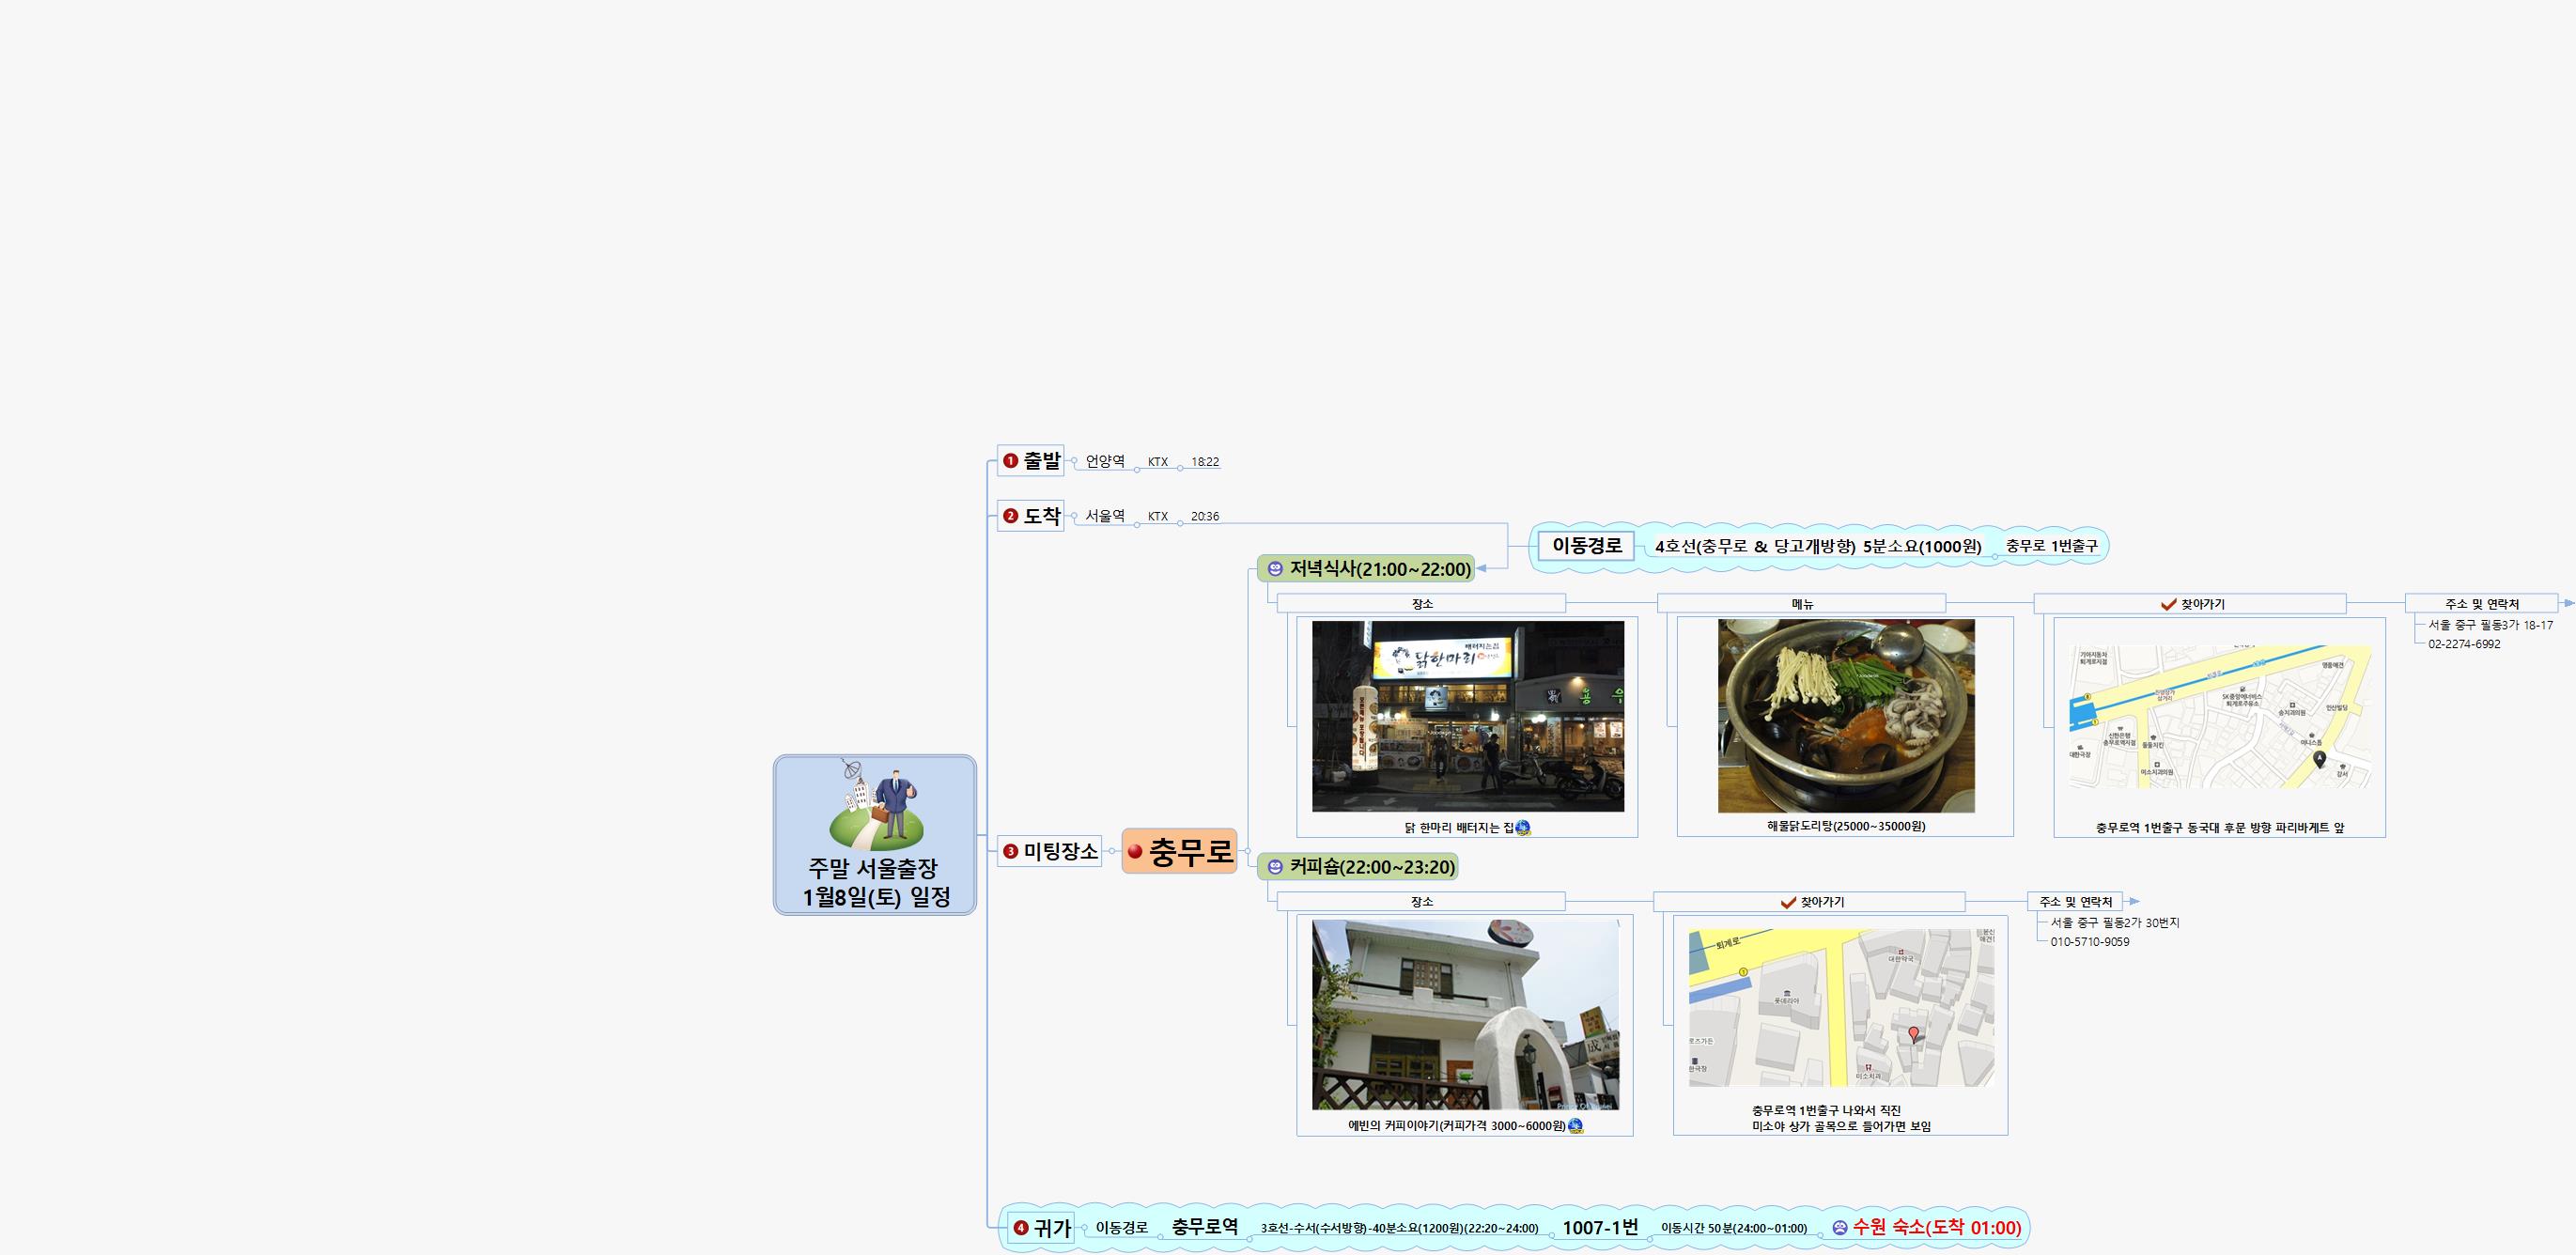The width and height of the screenshot is (2576, 1255).
Task: Collapse 충무로 subtopics via right connector circle
Action: (1247, 851)
